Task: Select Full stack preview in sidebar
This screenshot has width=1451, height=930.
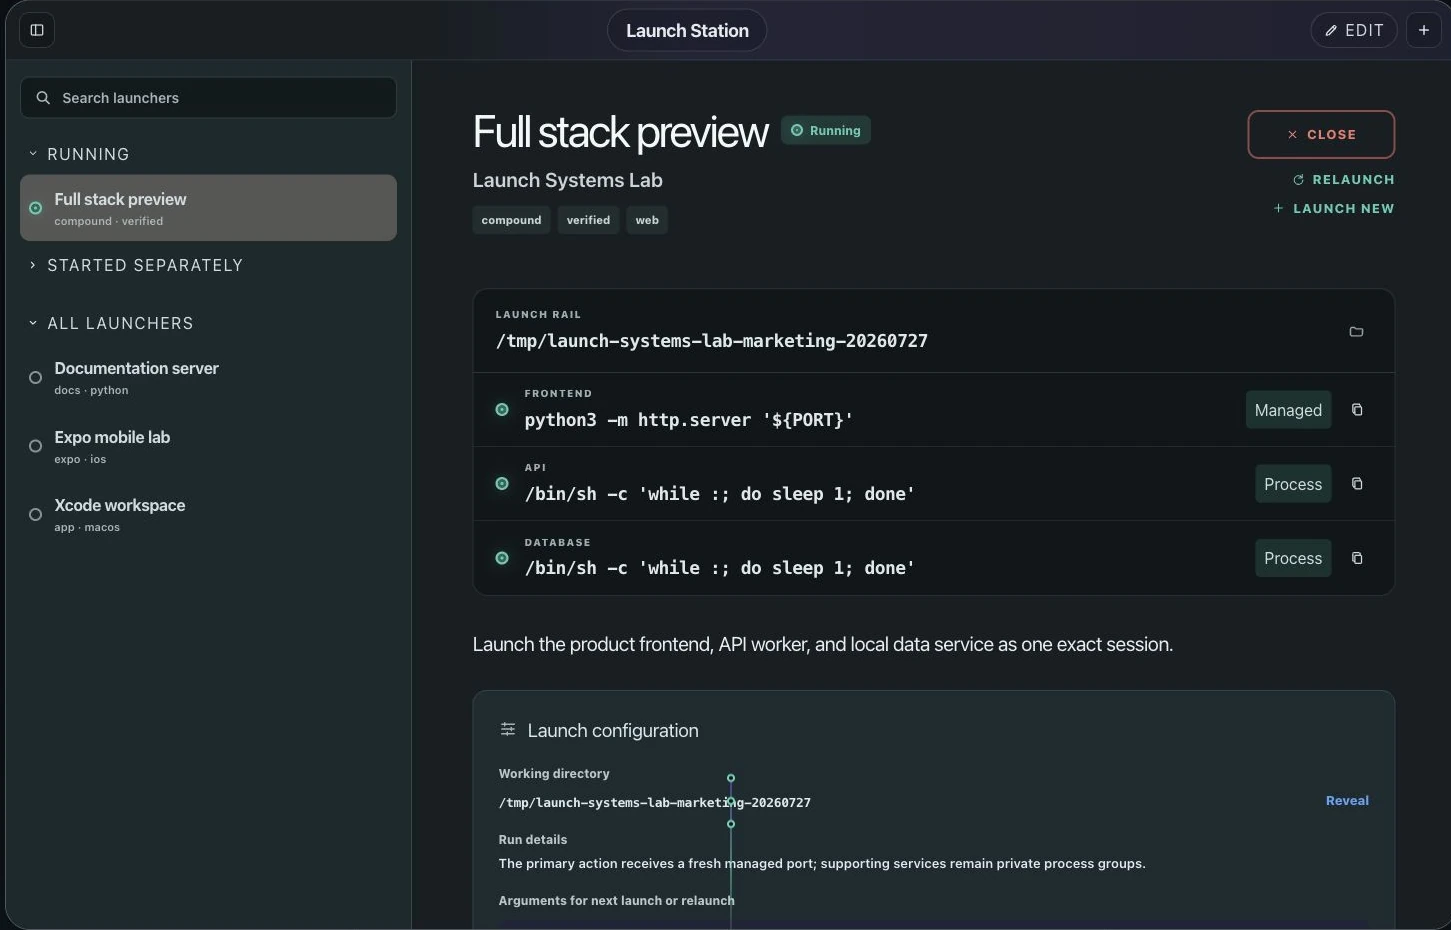Action: [x=208, y=208]
